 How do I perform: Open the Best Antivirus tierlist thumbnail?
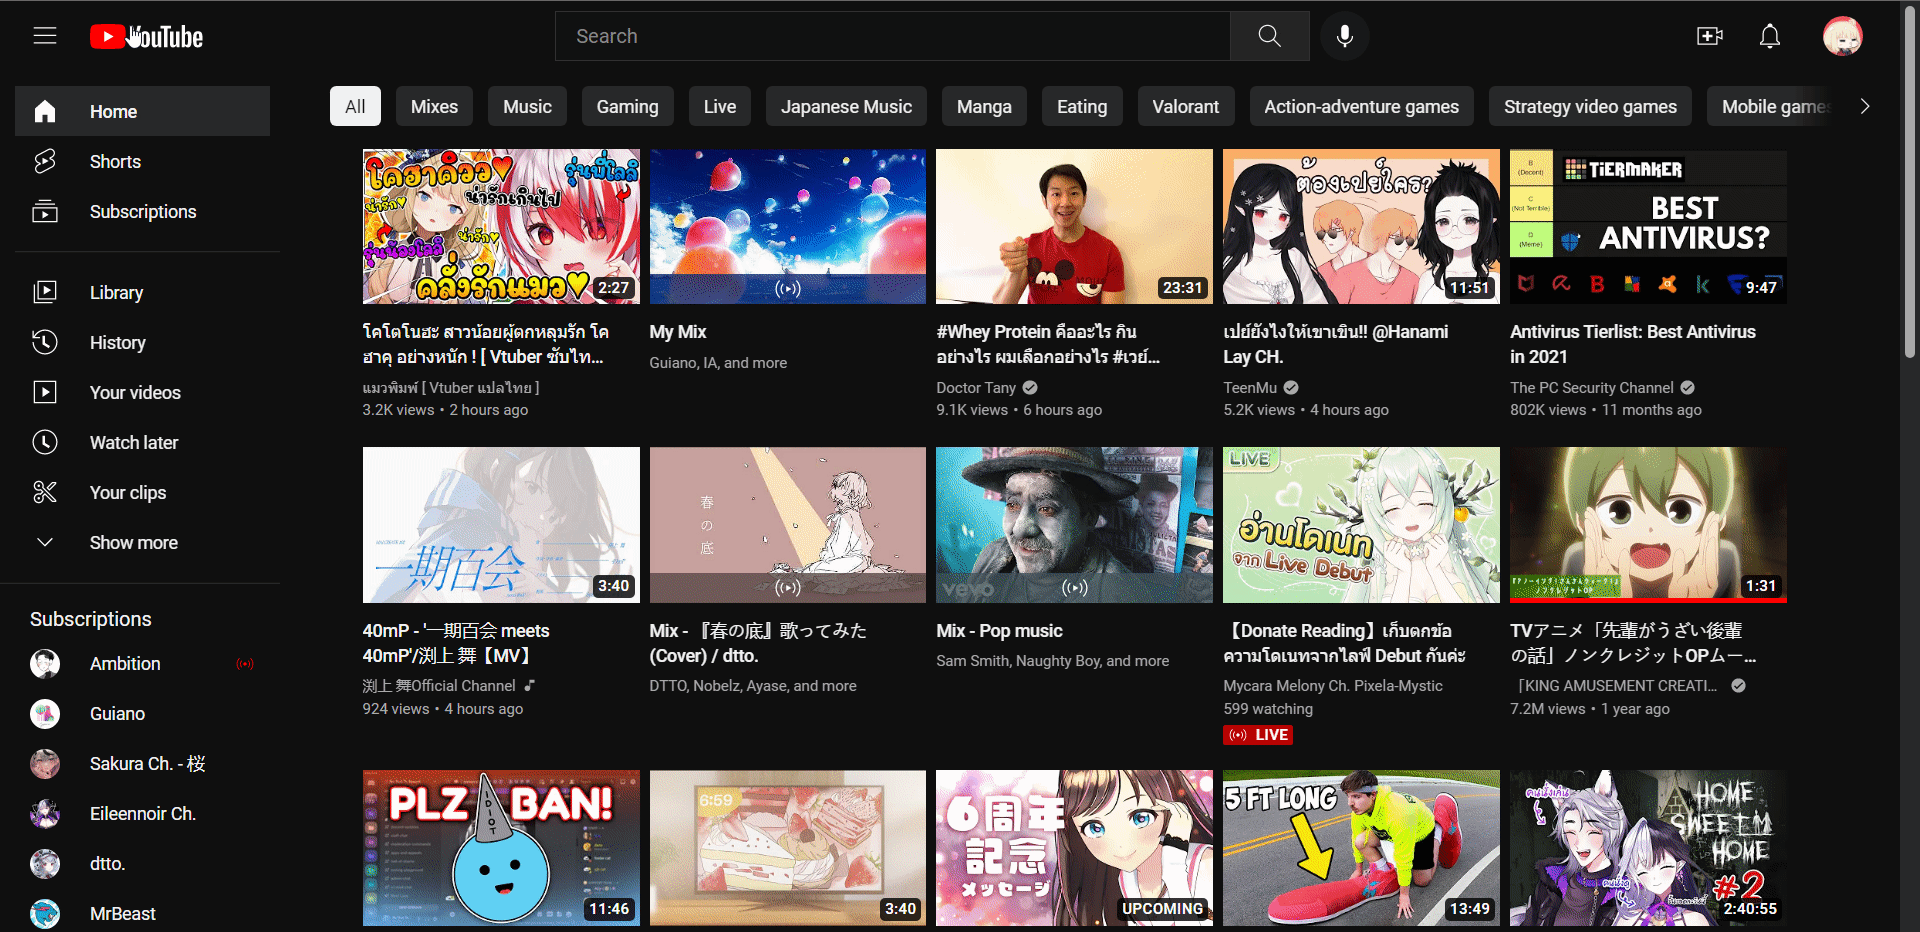[x=1647, y=227]
